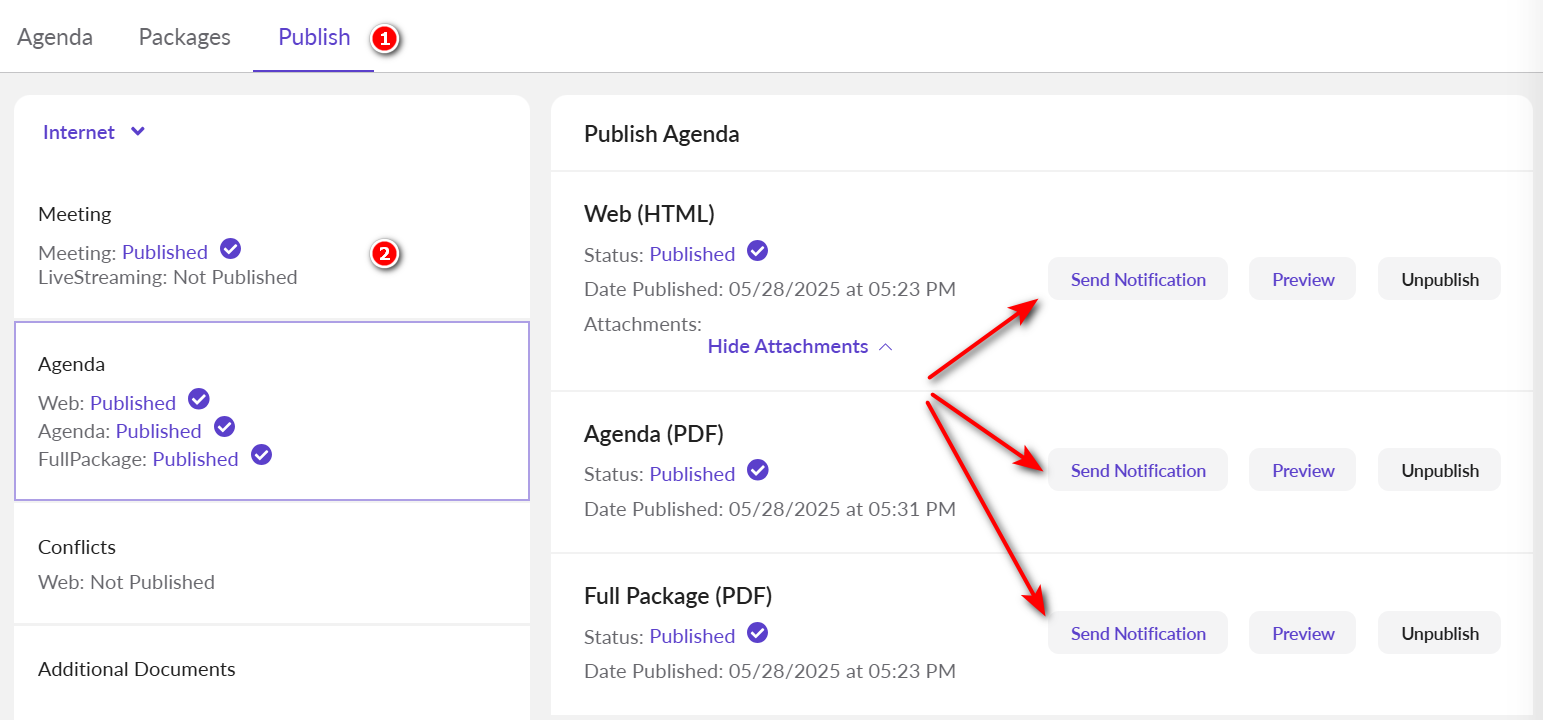The width and height of the screenshot is (1543, 720).
Task: Switch to the Agenda tab
Action: pos(55,37)
